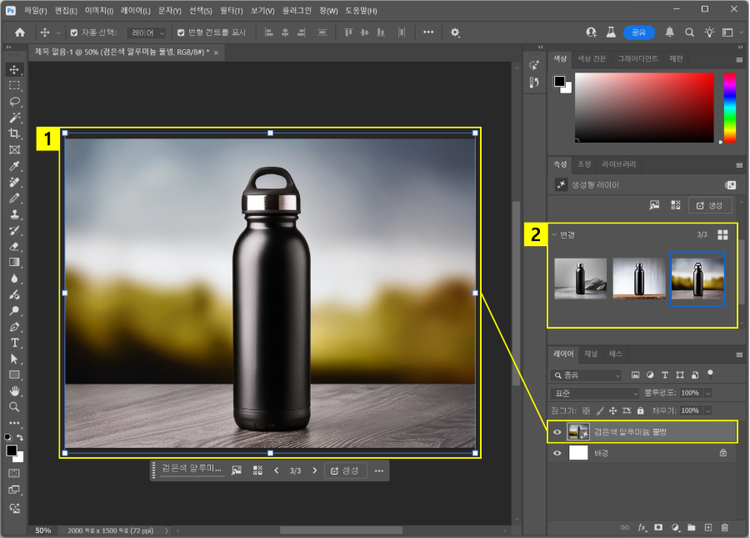This screenshot has height=538, width=750.
Task: Click the fx layer style icon
Action: 641,527
